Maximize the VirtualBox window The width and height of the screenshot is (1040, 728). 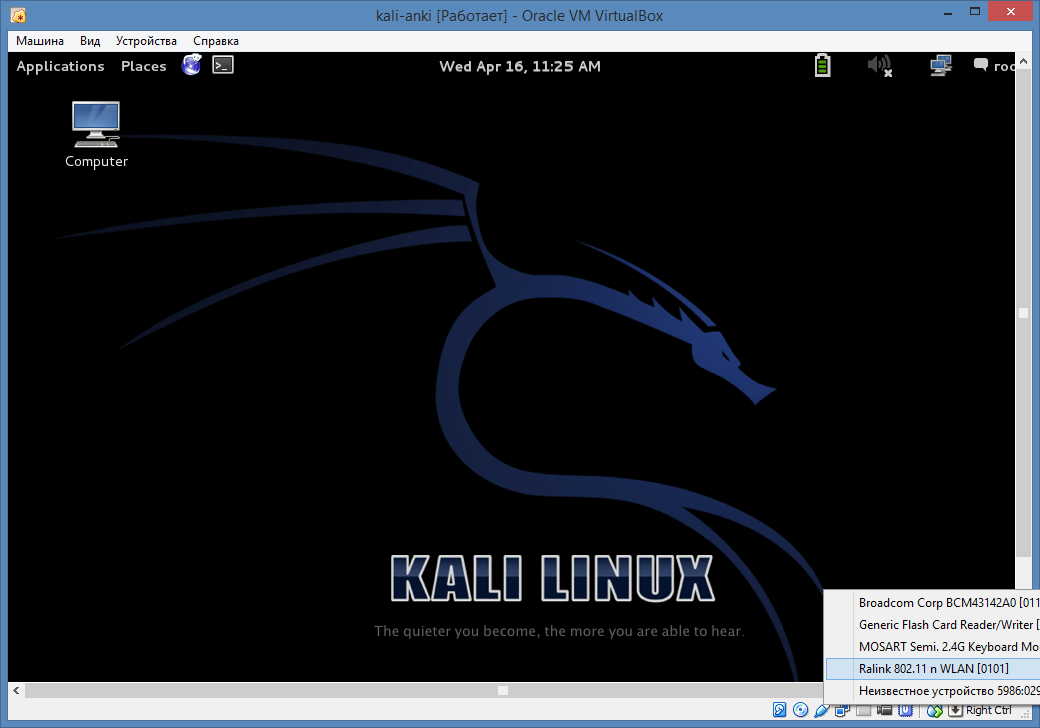click(974, 11)
